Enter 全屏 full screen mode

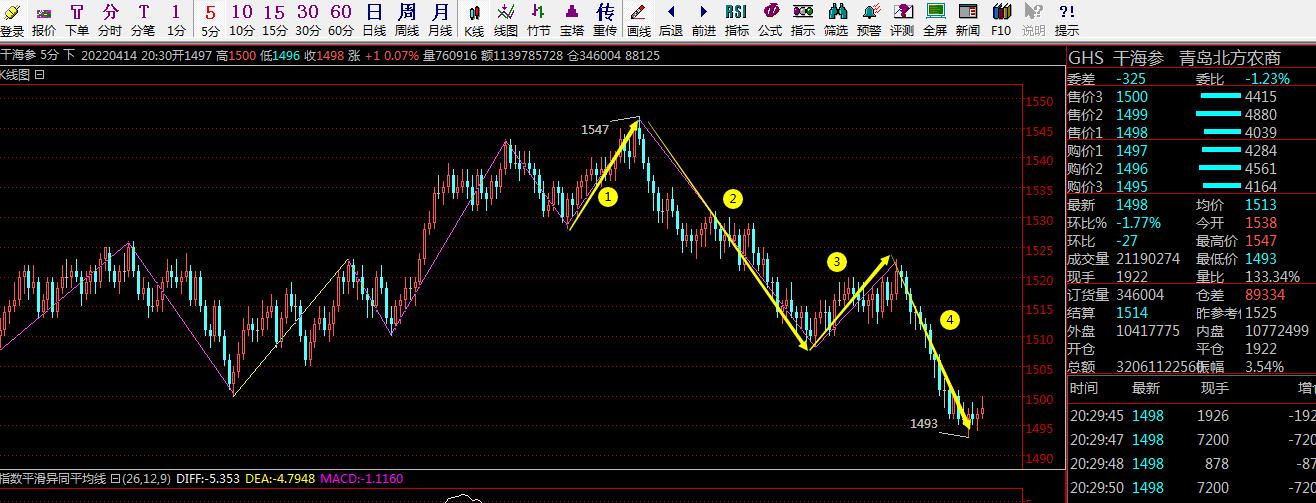click(x=935, y=18)
